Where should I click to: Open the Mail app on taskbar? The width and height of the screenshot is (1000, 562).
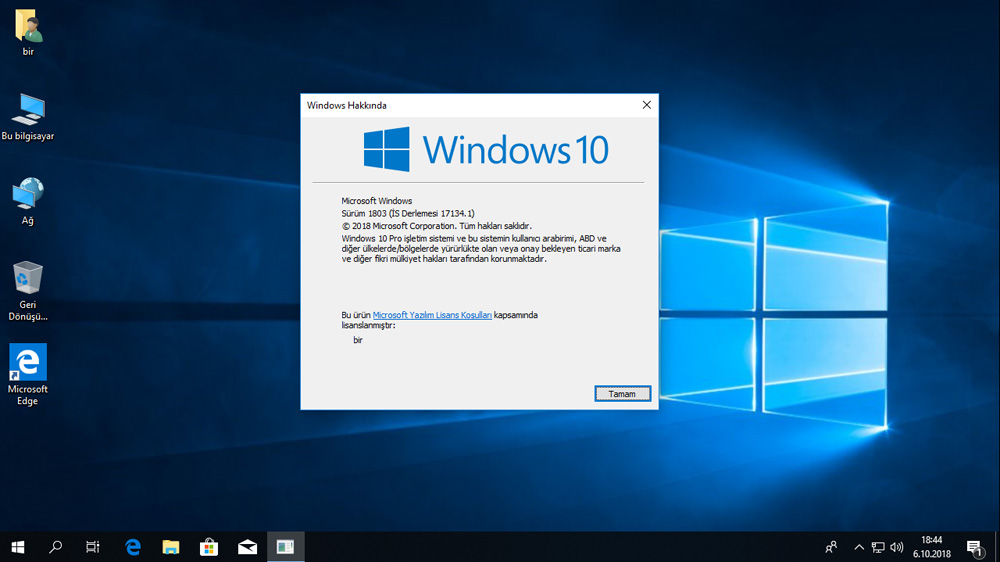[247, 547]
